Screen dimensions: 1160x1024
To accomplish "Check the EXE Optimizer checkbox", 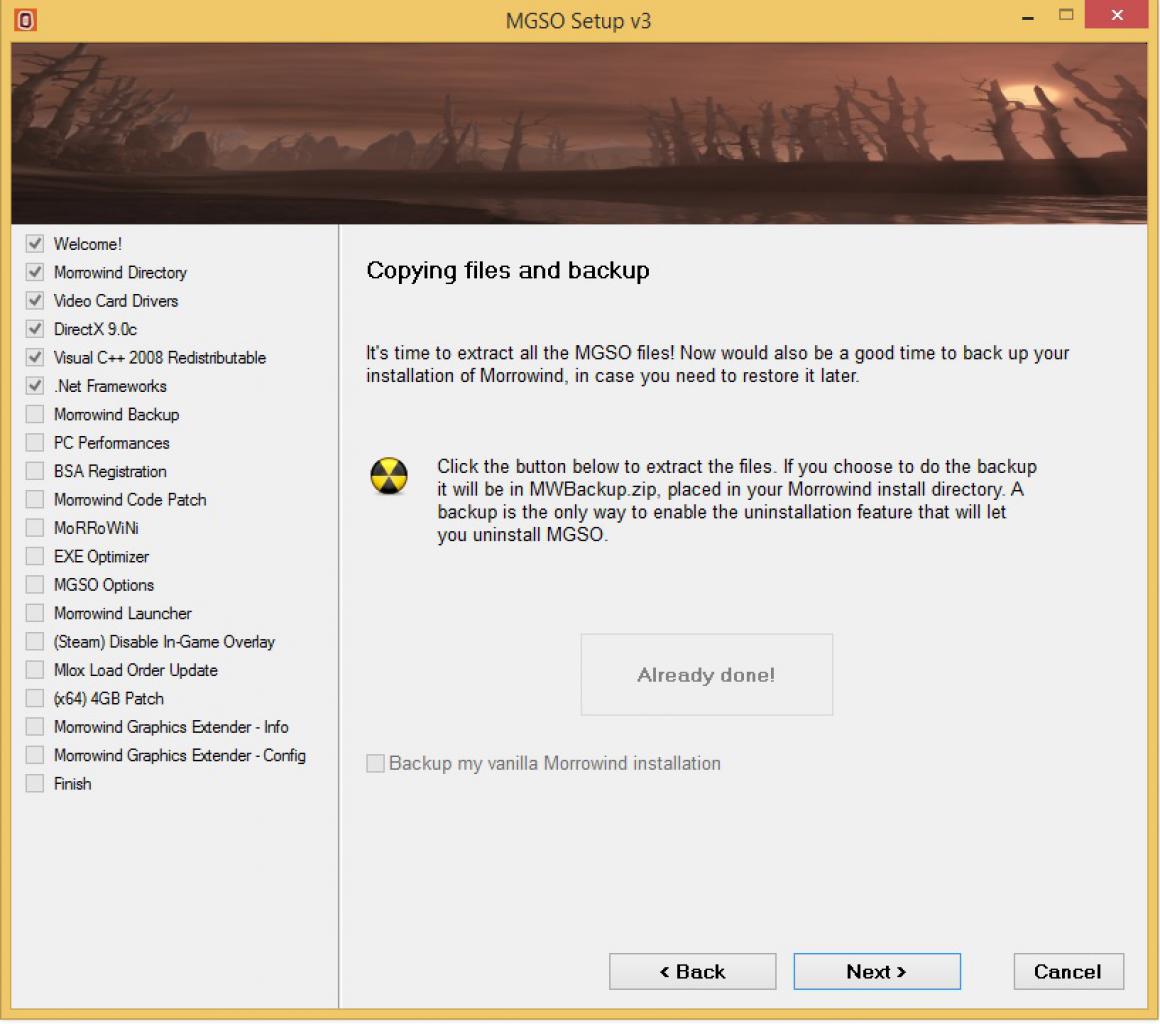I will pos(35,556).
